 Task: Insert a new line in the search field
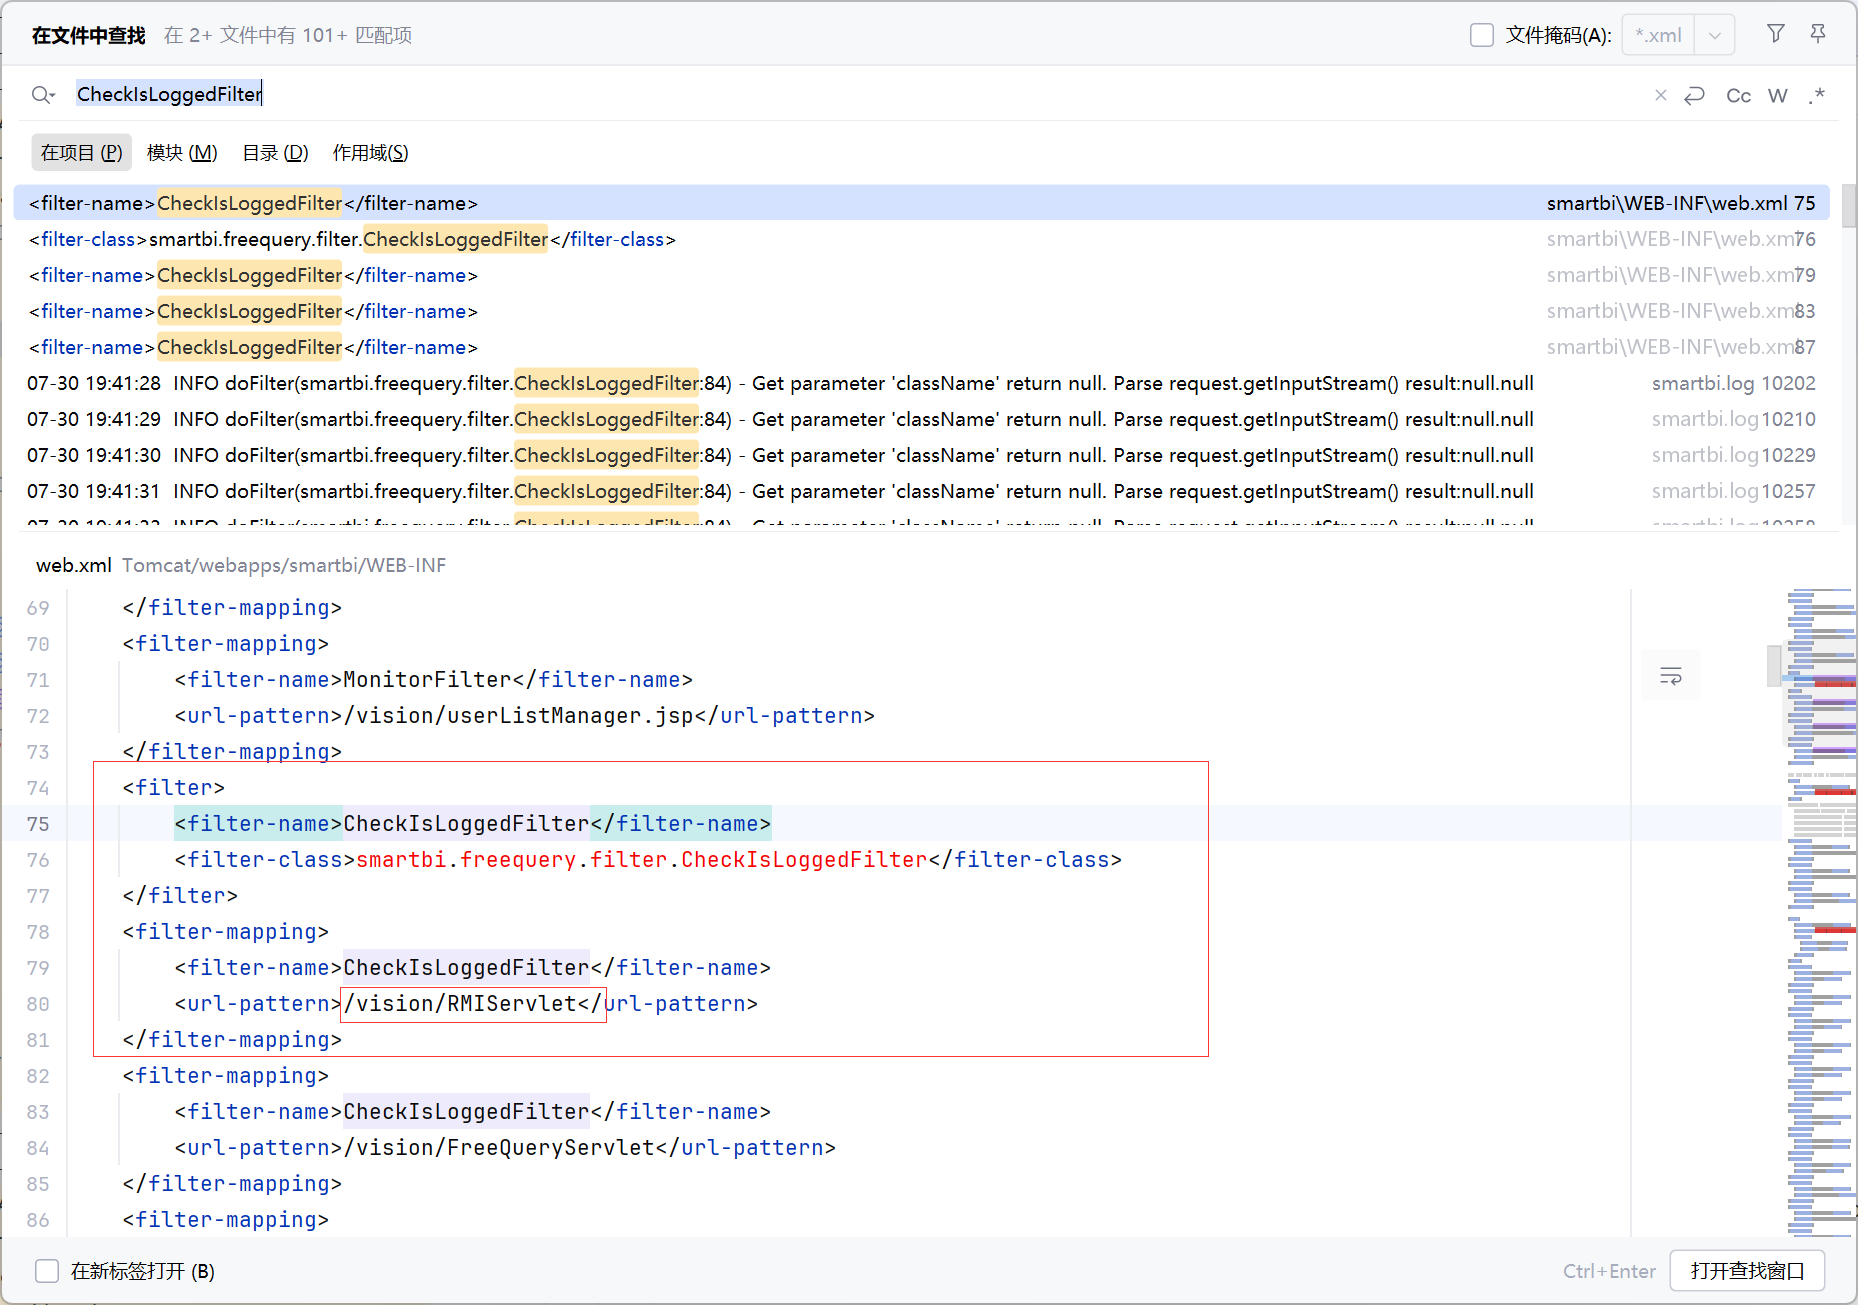pyautogui.click(x=1695, y=95)
